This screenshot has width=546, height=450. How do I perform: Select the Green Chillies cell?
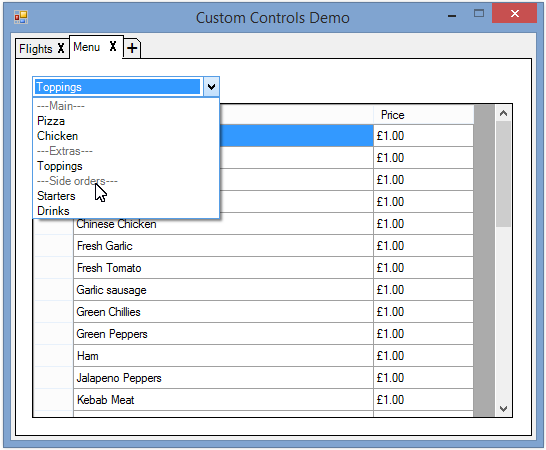[x=223, y=312]
